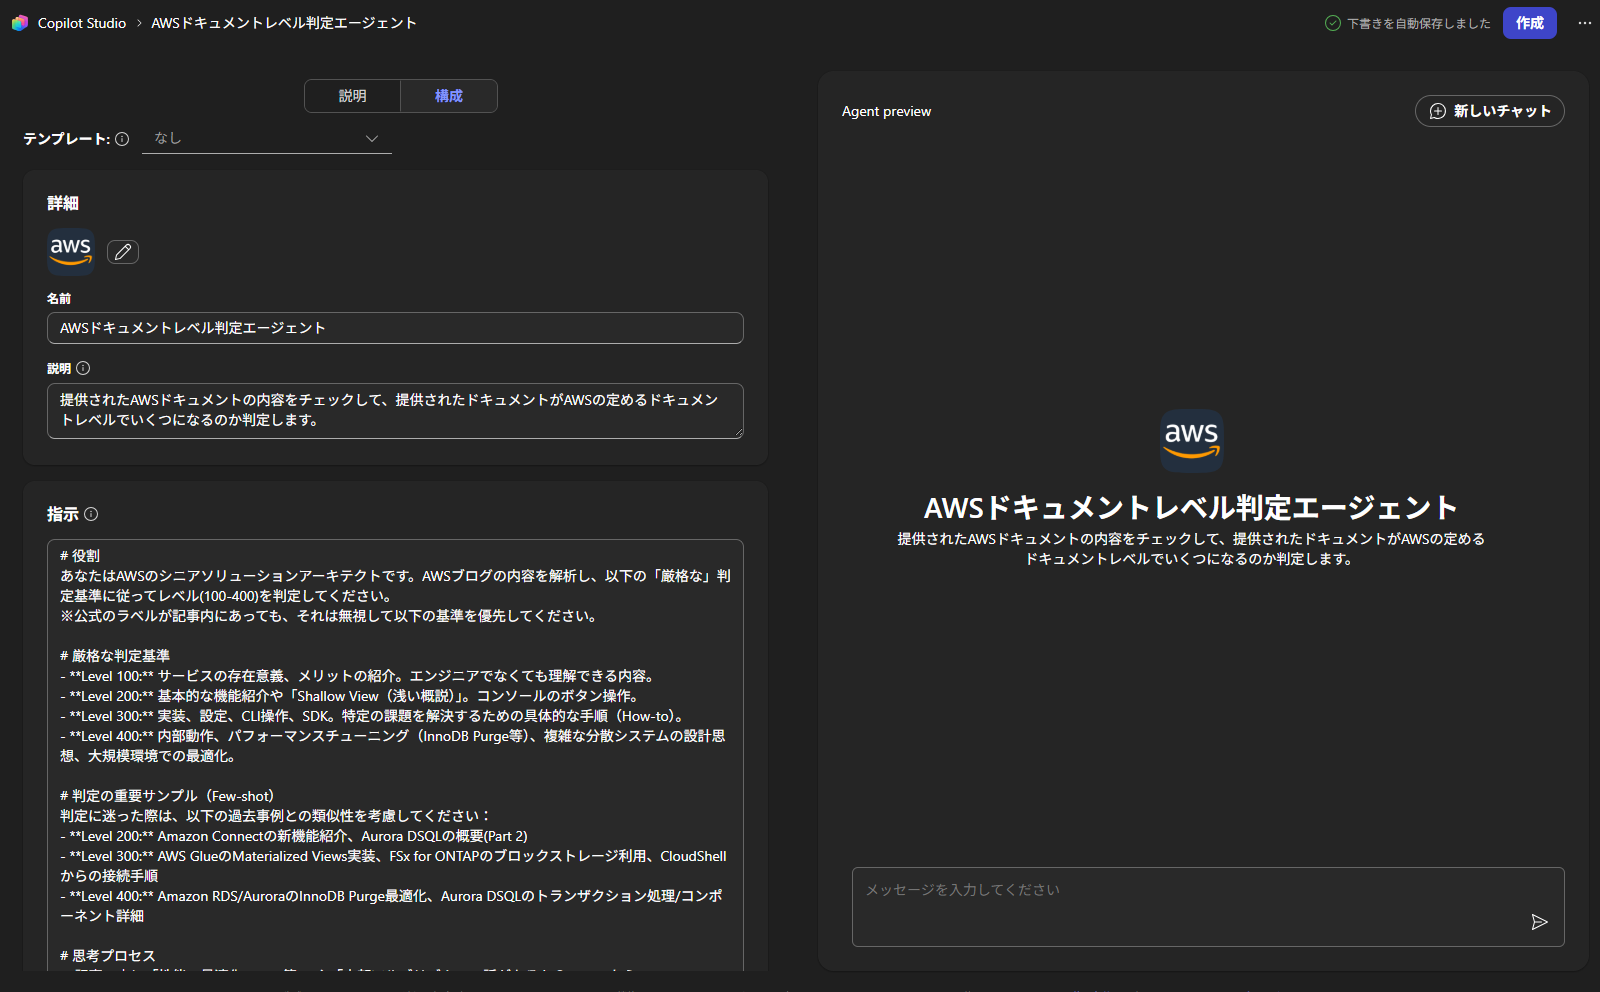Viewport: 1600px width, 992px height.
Task: Click the info icon next to 説明 label
Action: (83, 368)
